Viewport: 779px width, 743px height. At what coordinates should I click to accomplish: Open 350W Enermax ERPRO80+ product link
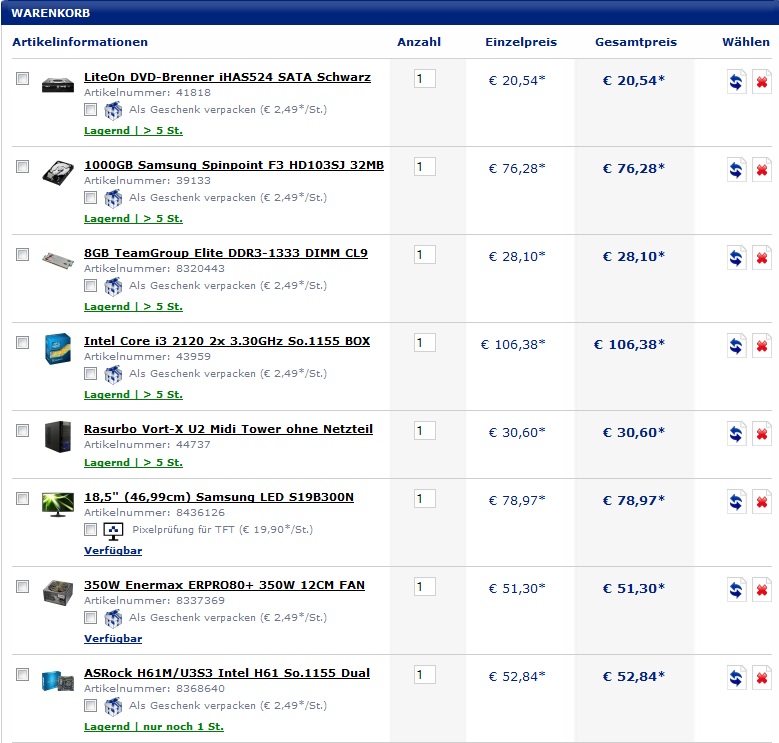point(224,585)
